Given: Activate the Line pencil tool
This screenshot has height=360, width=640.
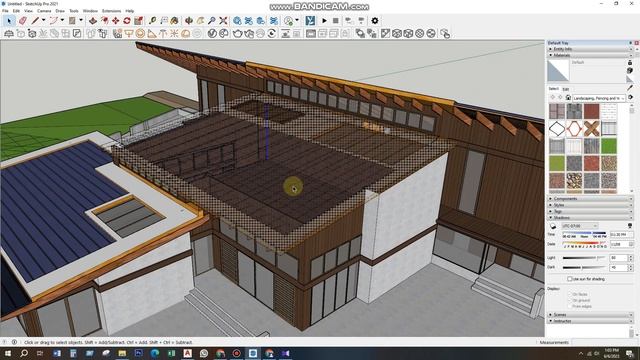Looking at the screenshot, I should pyautogui.click(x=36, y=20).
